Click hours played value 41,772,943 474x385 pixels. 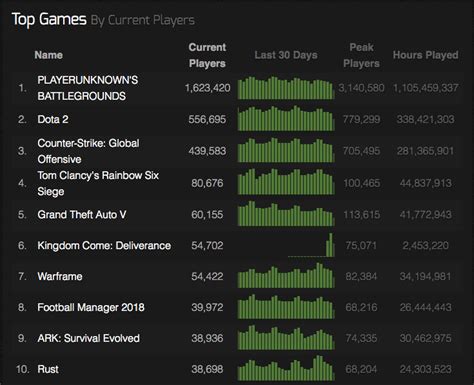pyautogui.click(x=426, y=215)
